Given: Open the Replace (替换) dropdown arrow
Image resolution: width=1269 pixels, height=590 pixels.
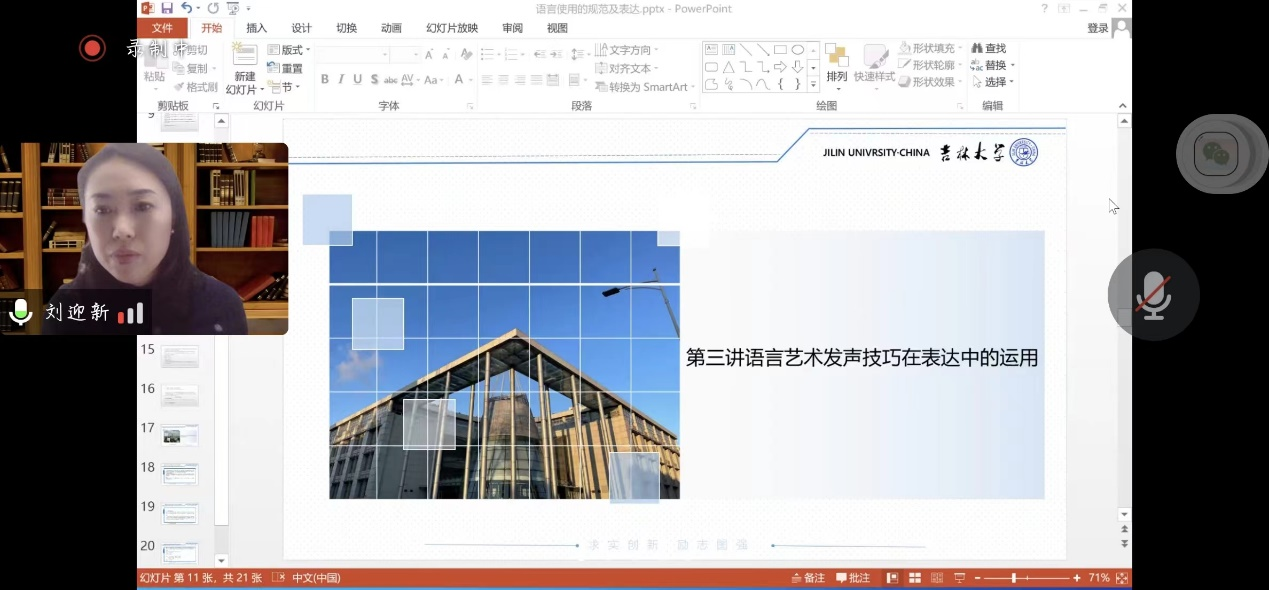Looking at the screenshot, I should (1012, 65).
